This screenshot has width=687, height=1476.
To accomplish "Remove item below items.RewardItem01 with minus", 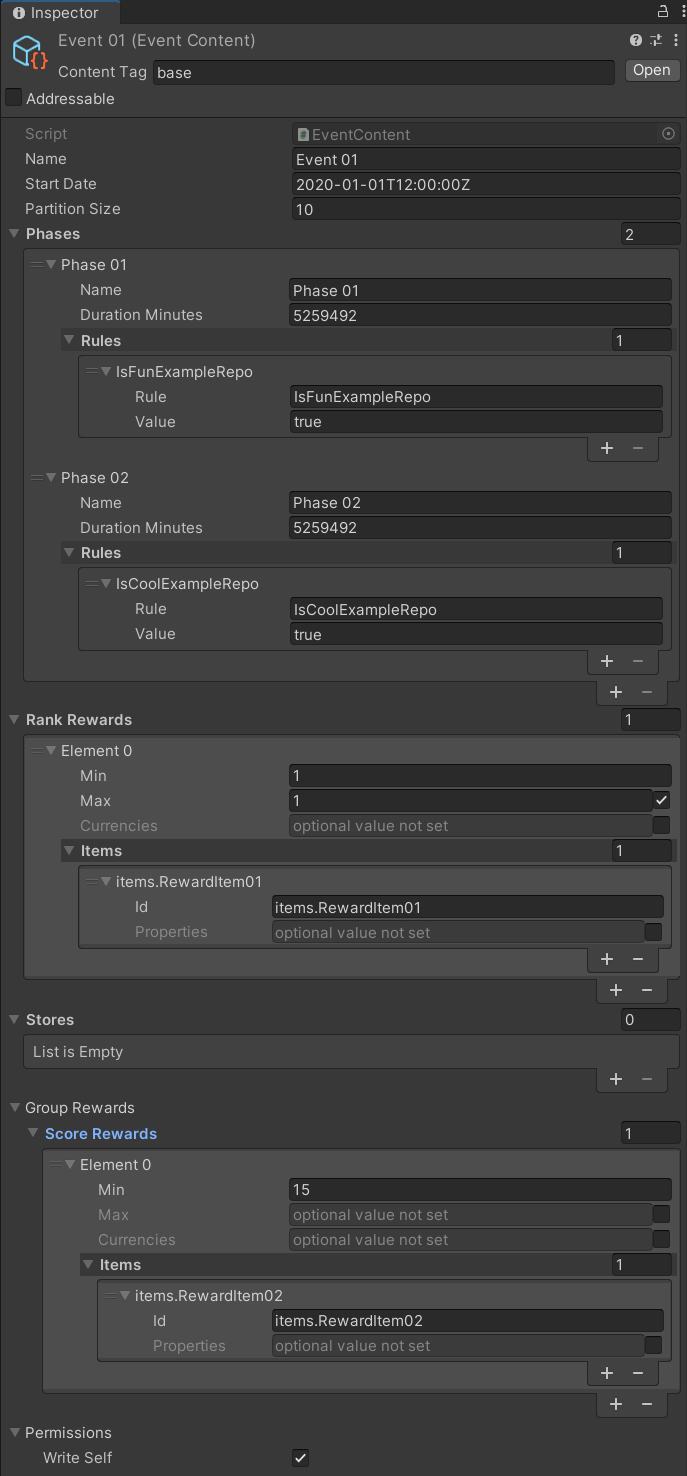I will coord(638,959).
